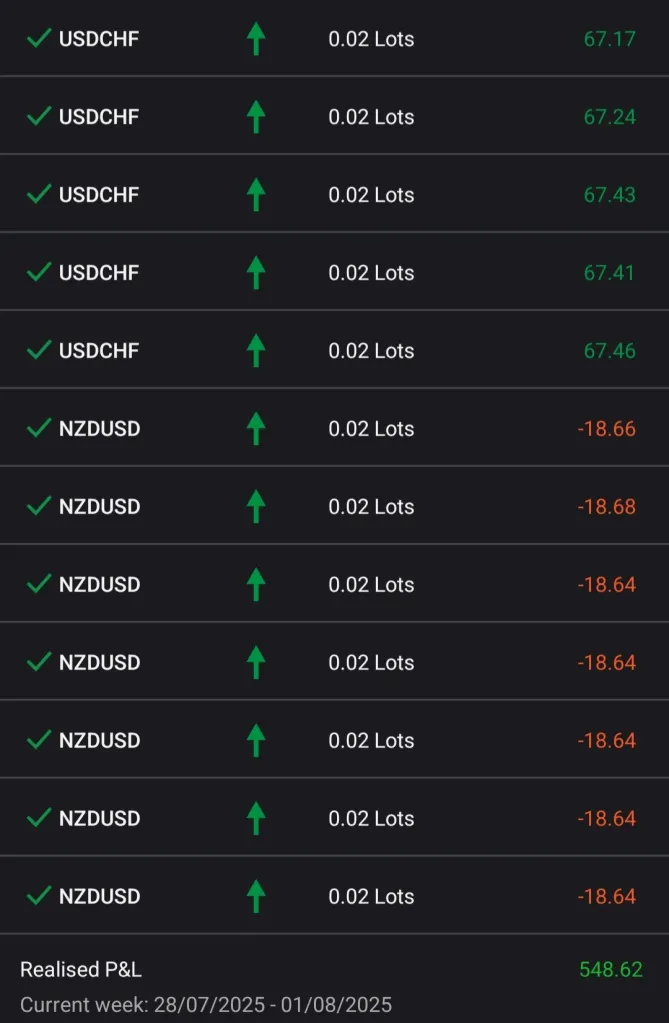Tap the checkmark on the -18.66 NZDUSD trade
Screen dimensions: 669x1023
pos(39,429)
